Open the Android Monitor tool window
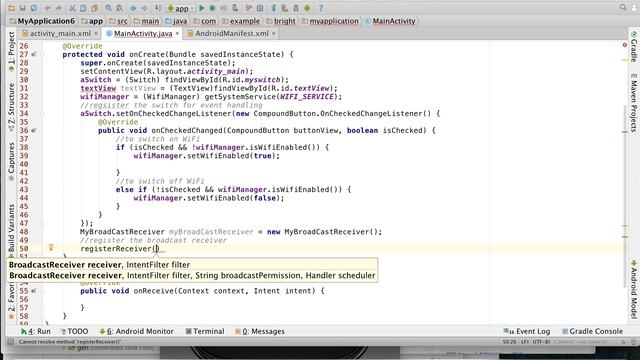Screen dimensions: 640x360 (136, 331)
